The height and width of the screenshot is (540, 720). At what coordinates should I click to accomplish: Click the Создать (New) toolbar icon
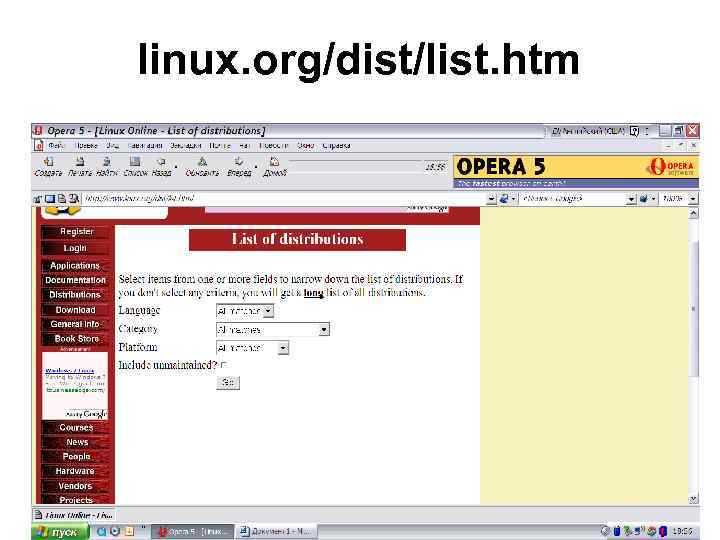pyautogui.click(x=48, y=162)
